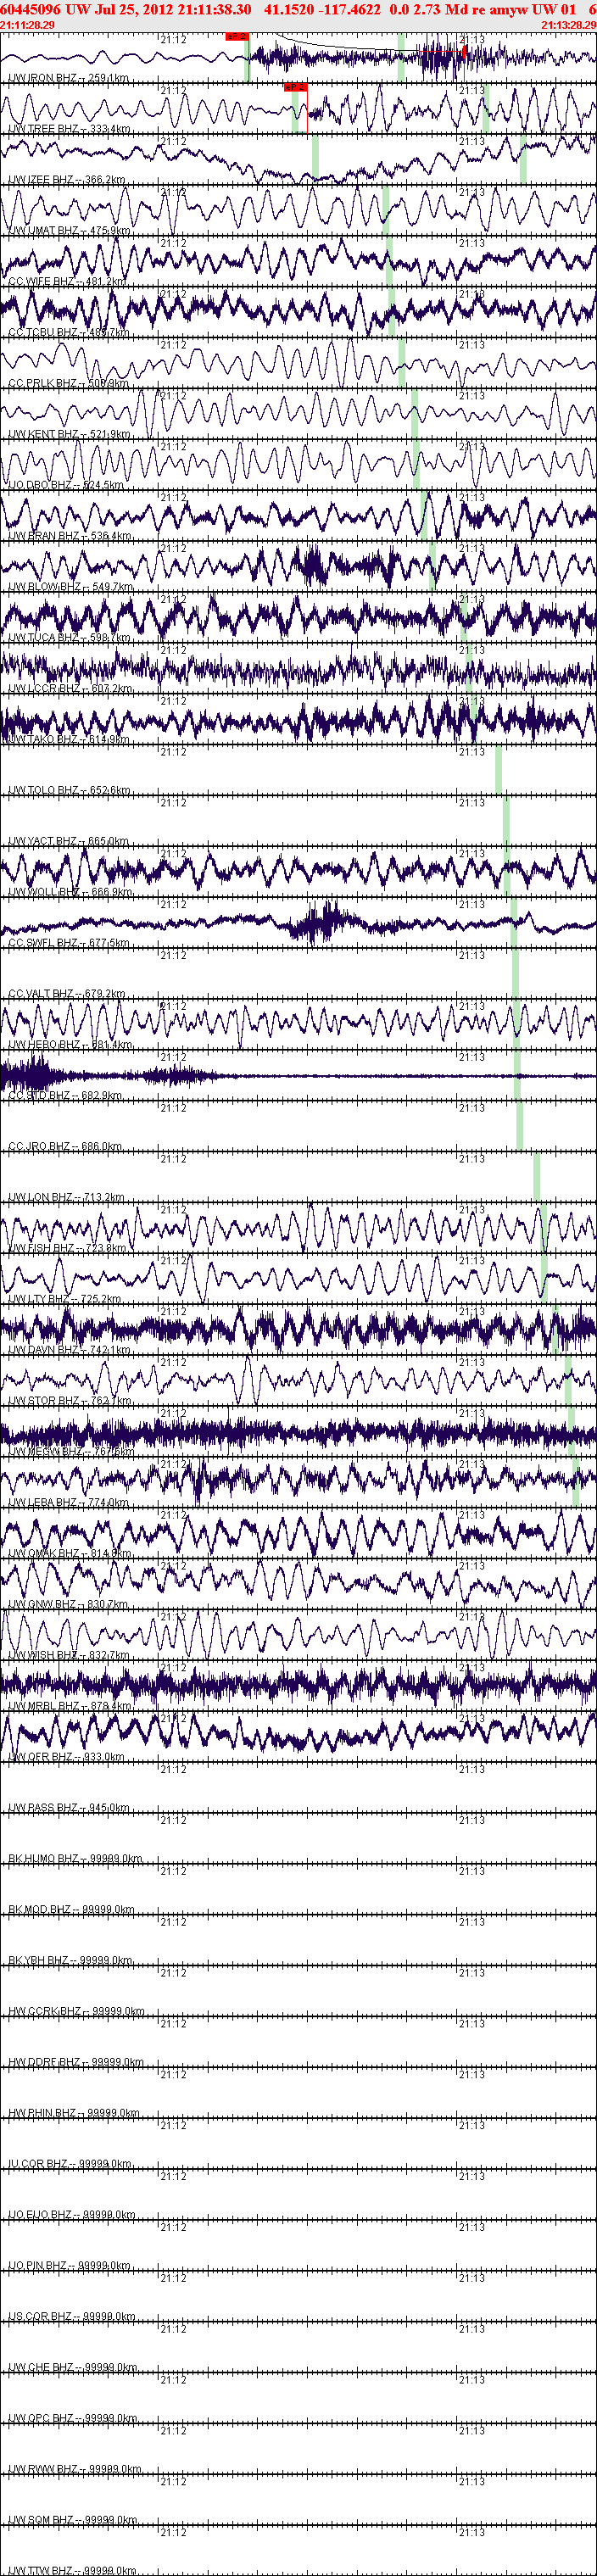The image size is (597, 2576).
Task: Select the UW OFR BHZ 933.0km label
Action: (x=67, y=1758)
